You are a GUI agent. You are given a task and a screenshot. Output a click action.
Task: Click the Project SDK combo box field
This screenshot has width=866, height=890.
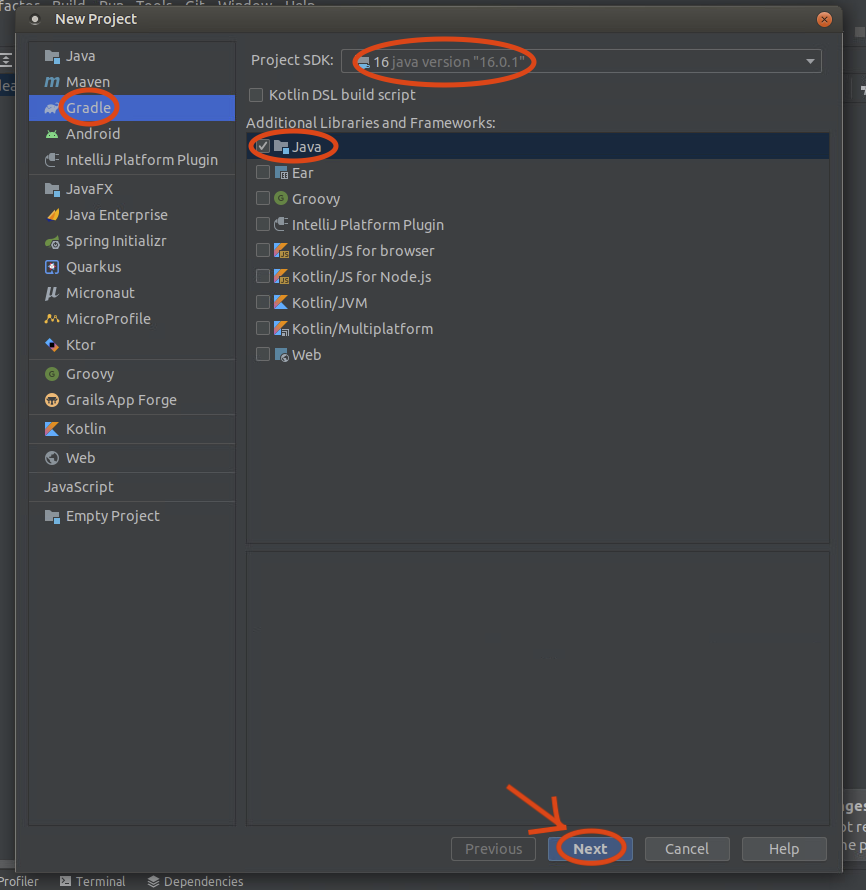[x=581, y=61]
